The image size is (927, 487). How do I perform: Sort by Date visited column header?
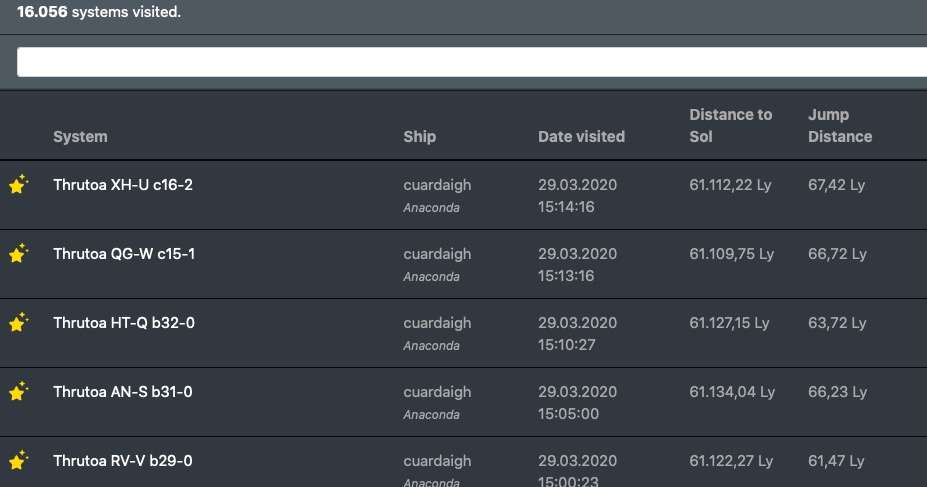tap(581, 136)
